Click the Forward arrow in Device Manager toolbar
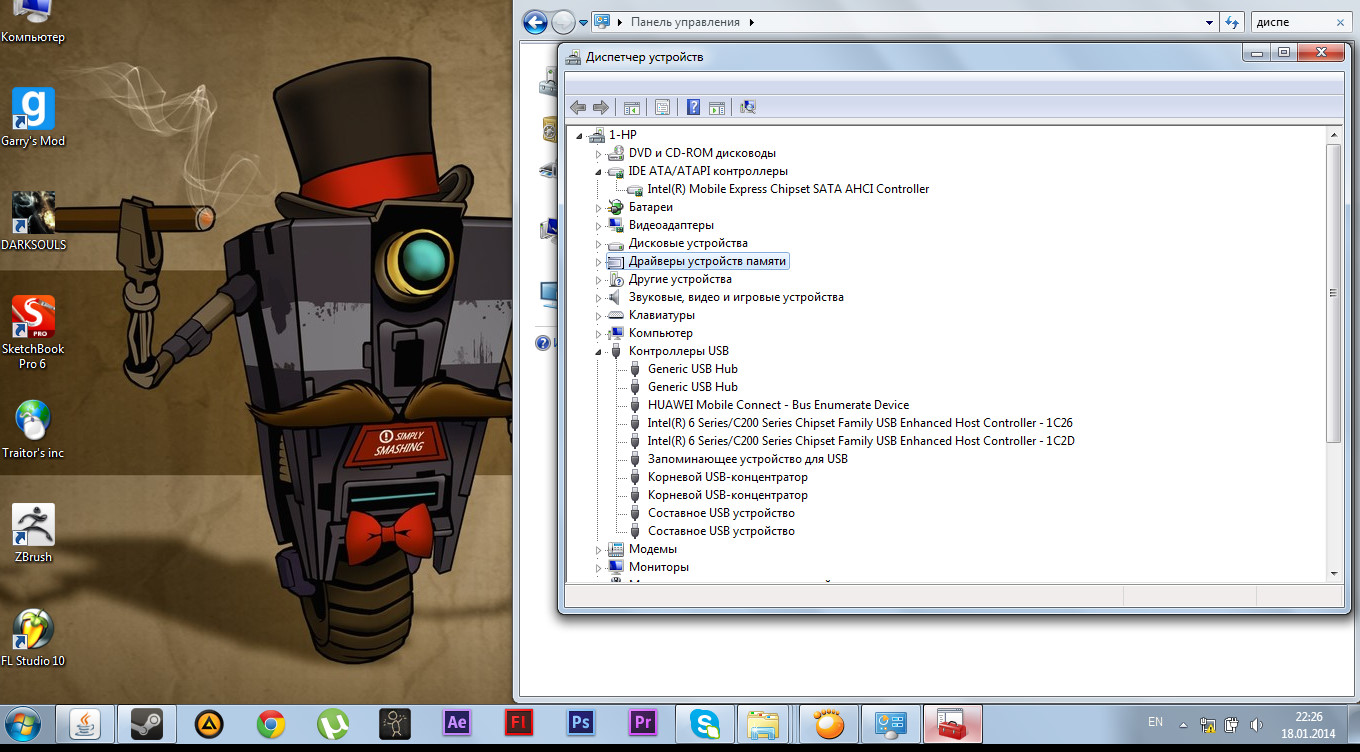Viewport: 1360px width, 752px height. pos(601,107)
